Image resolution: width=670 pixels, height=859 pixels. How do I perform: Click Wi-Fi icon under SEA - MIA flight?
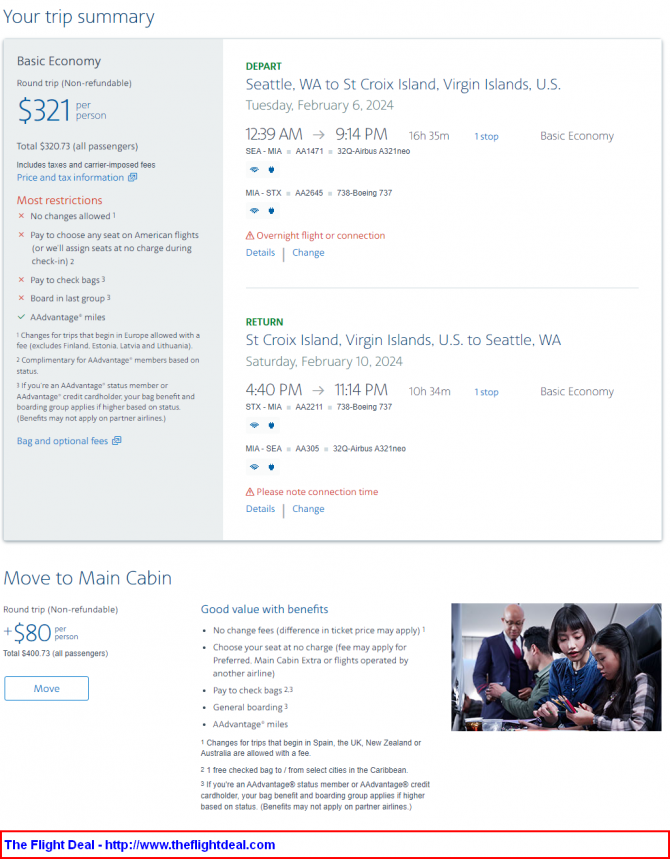(x=254, y=170)
